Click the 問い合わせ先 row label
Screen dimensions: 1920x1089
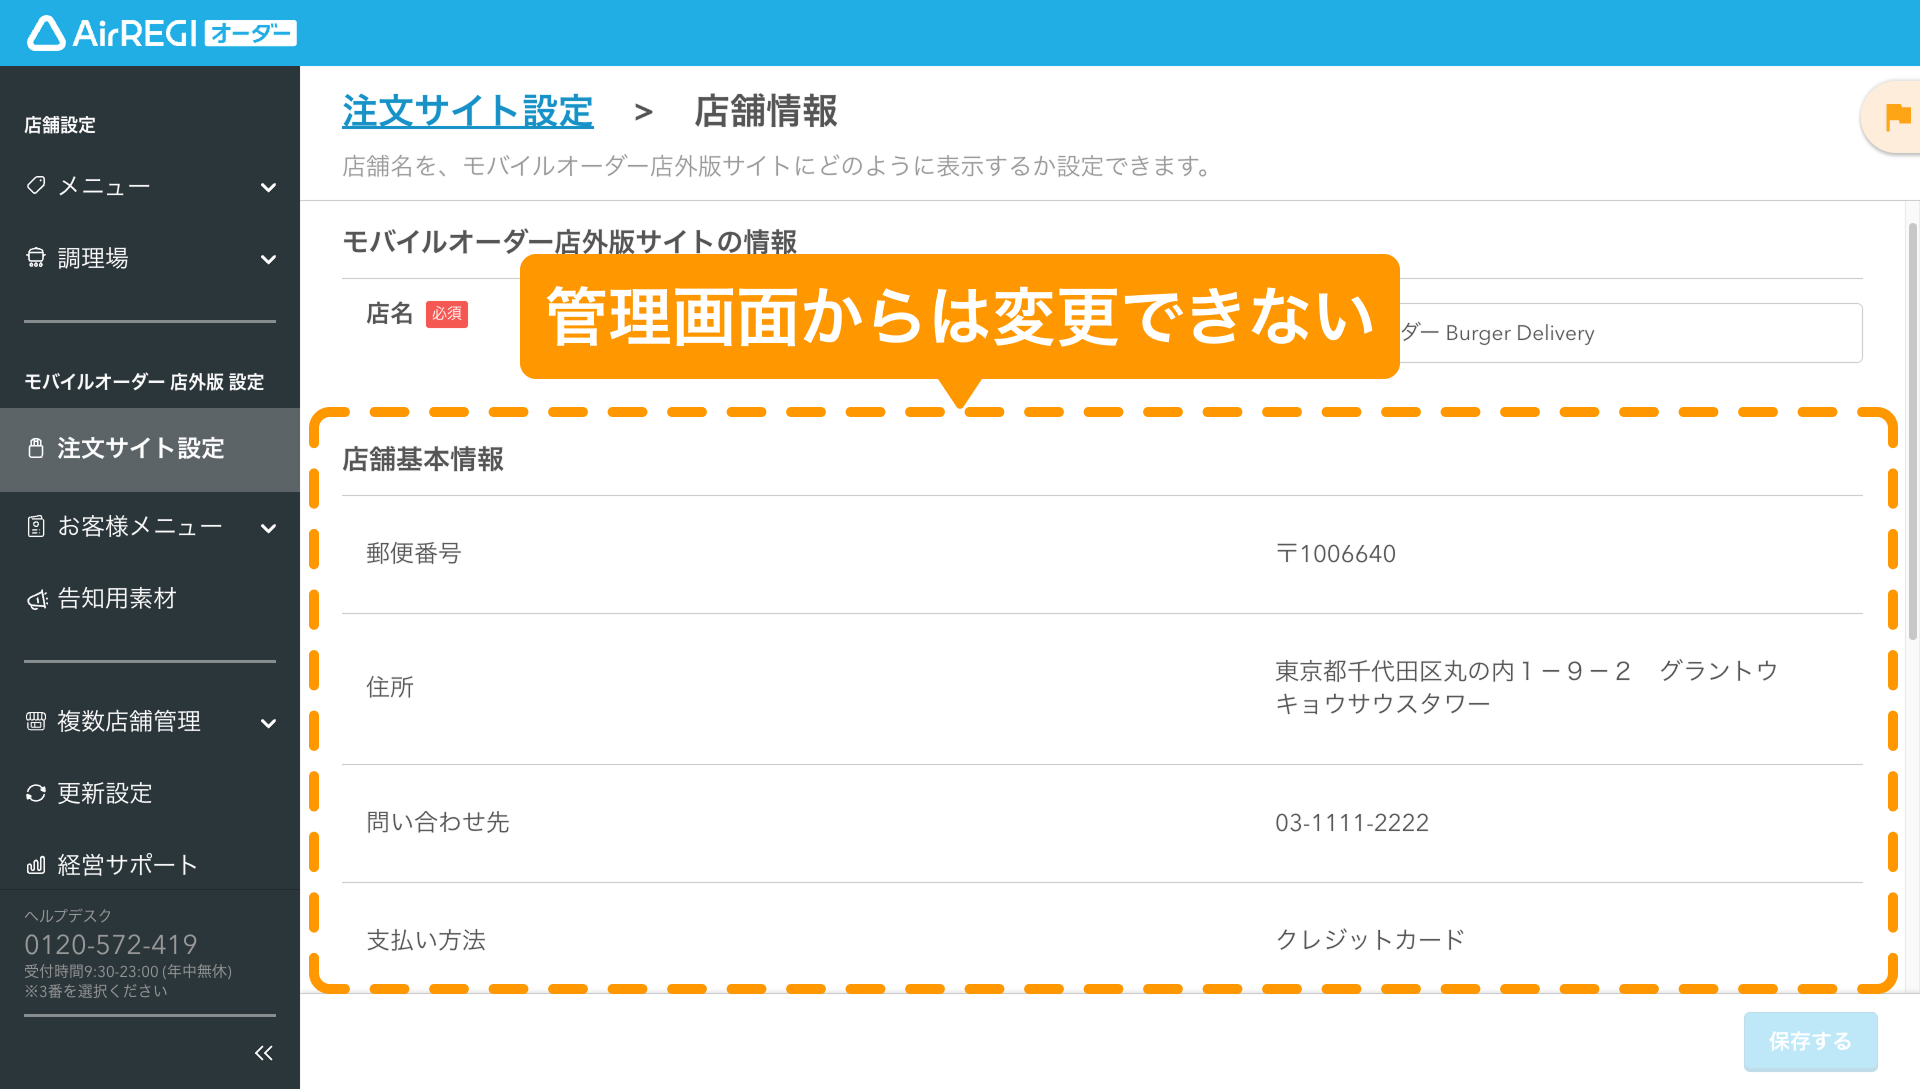[x=438, y=822]
